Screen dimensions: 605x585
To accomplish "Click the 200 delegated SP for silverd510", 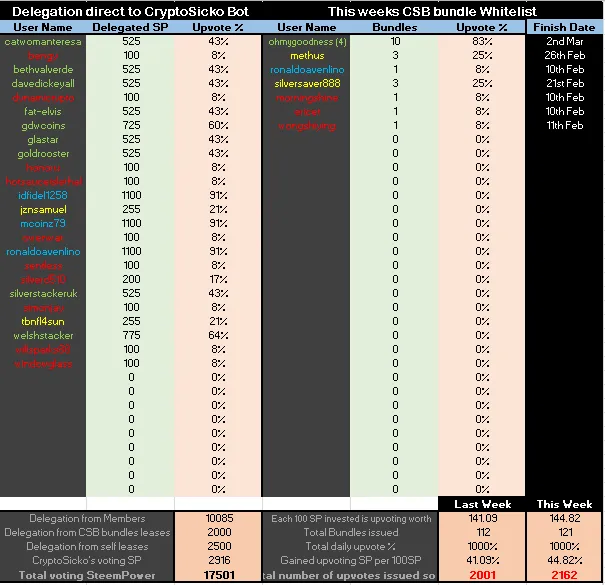I will coord(131,279).
